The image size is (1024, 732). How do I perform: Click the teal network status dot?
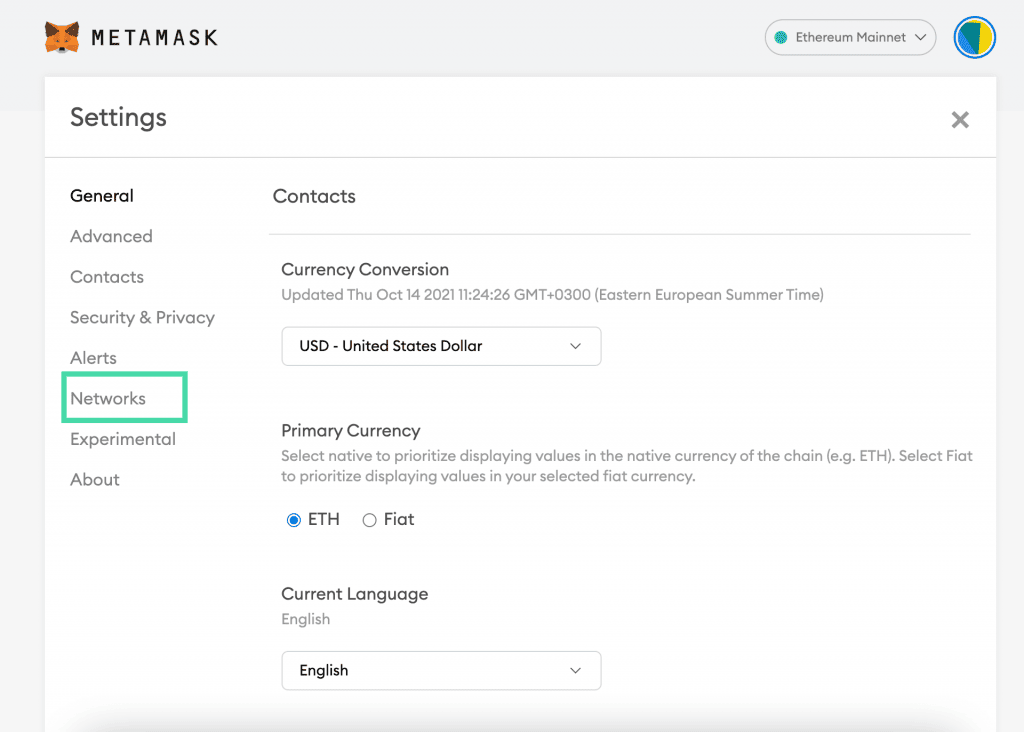coord(780,37)
